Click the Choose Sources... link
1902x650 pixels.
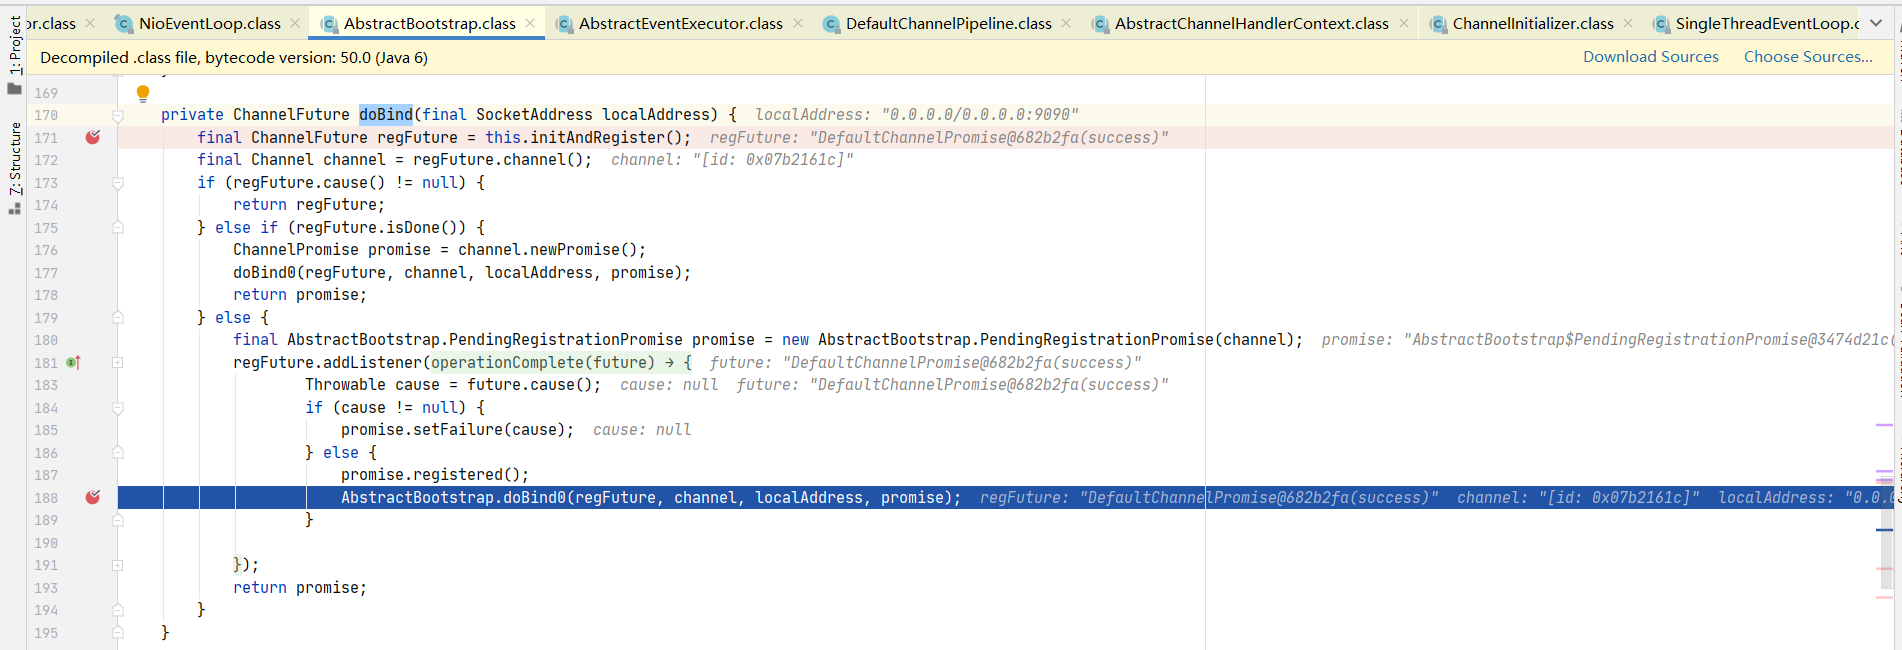tap(1808, 57)
